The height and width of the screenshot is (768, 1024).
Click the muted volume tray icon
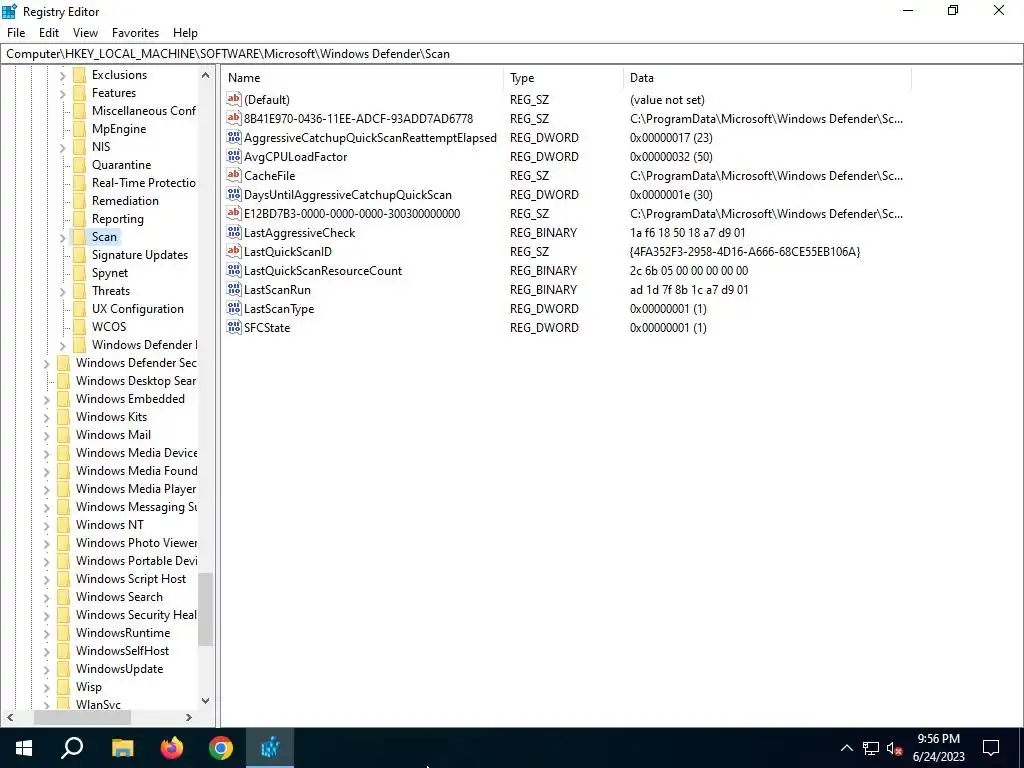(x=895, y=748)
